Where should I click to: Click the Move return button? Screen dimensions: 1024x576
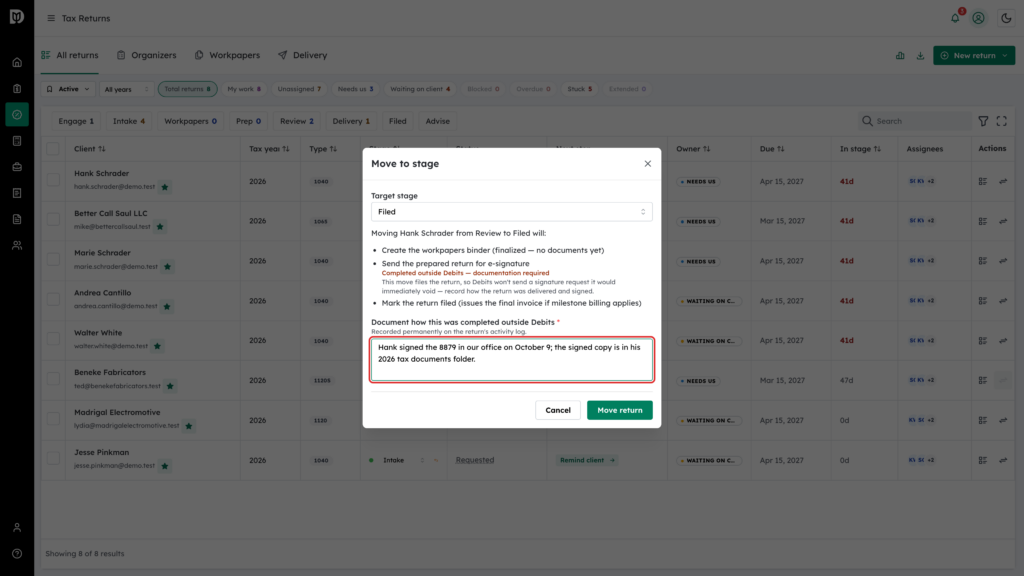[619, 410]
